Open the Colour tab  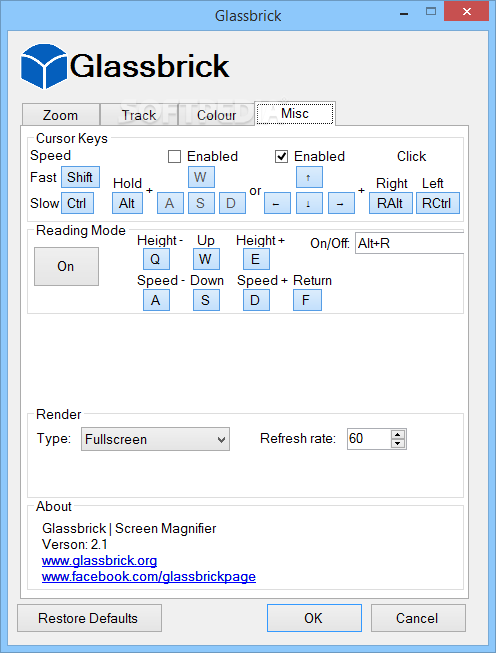pyautogui.click(x=217, y=115)
